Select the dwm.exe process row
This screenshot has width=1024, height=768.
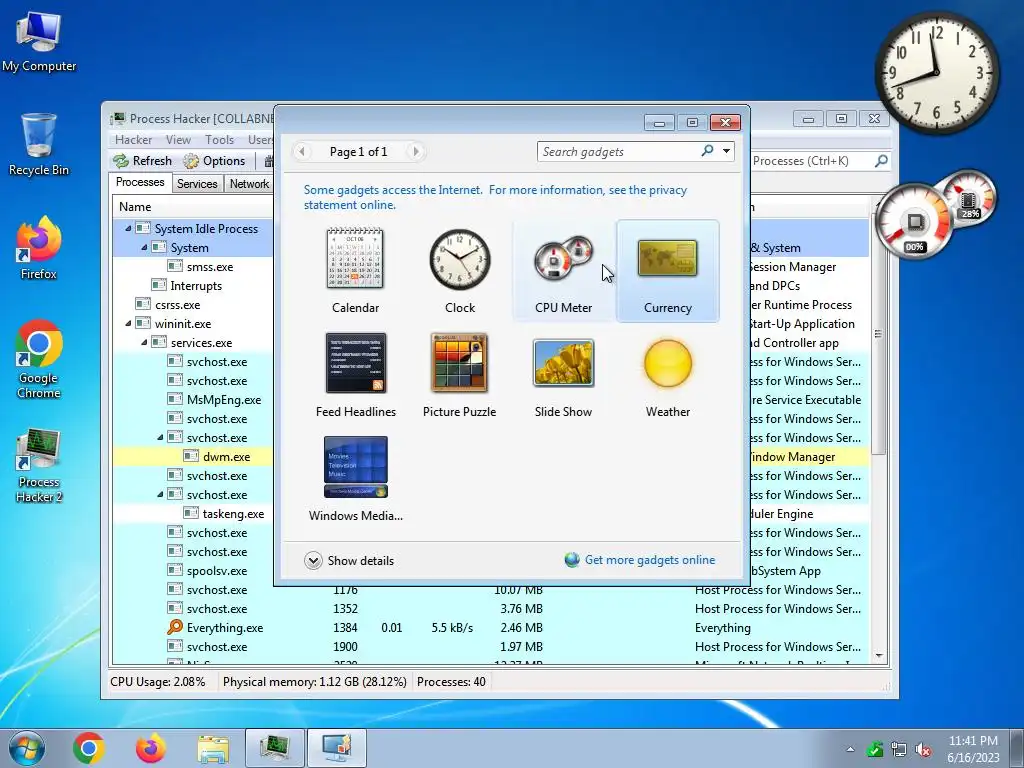(193, 456)
